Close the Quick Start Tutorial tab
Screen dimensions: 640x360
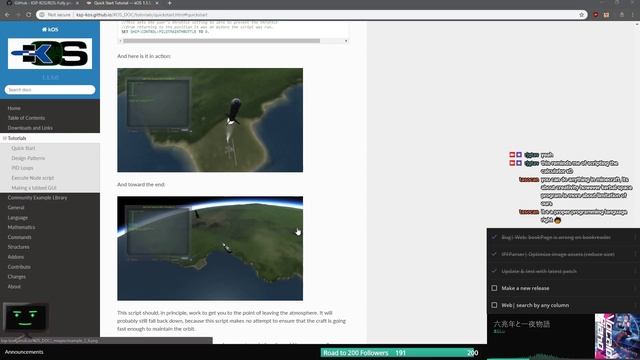pyautogui.click(x=157, y=3)
